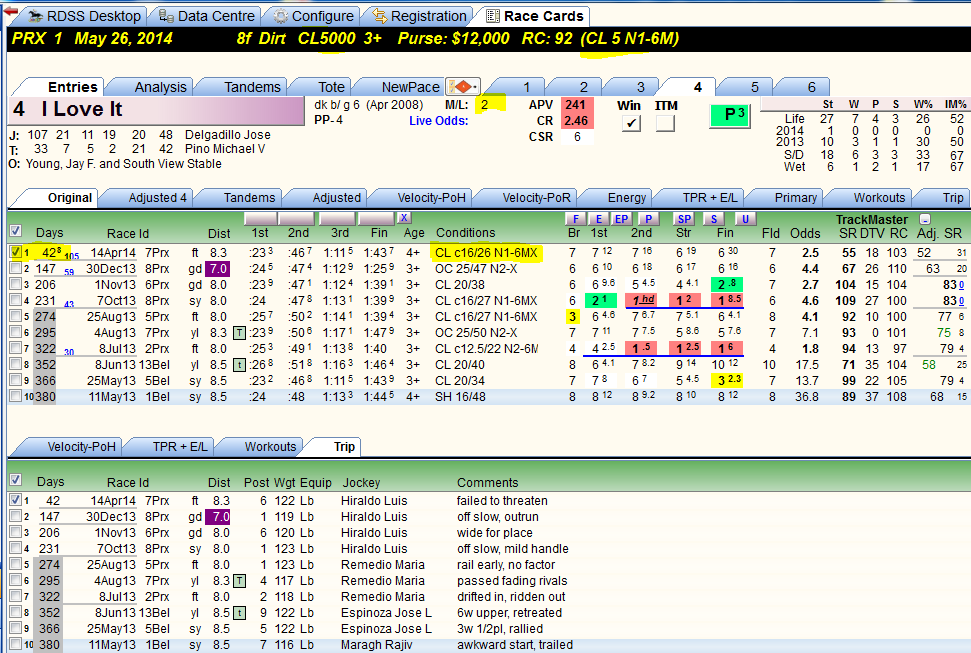Click the Conditions column header

[x=466, y=233]
